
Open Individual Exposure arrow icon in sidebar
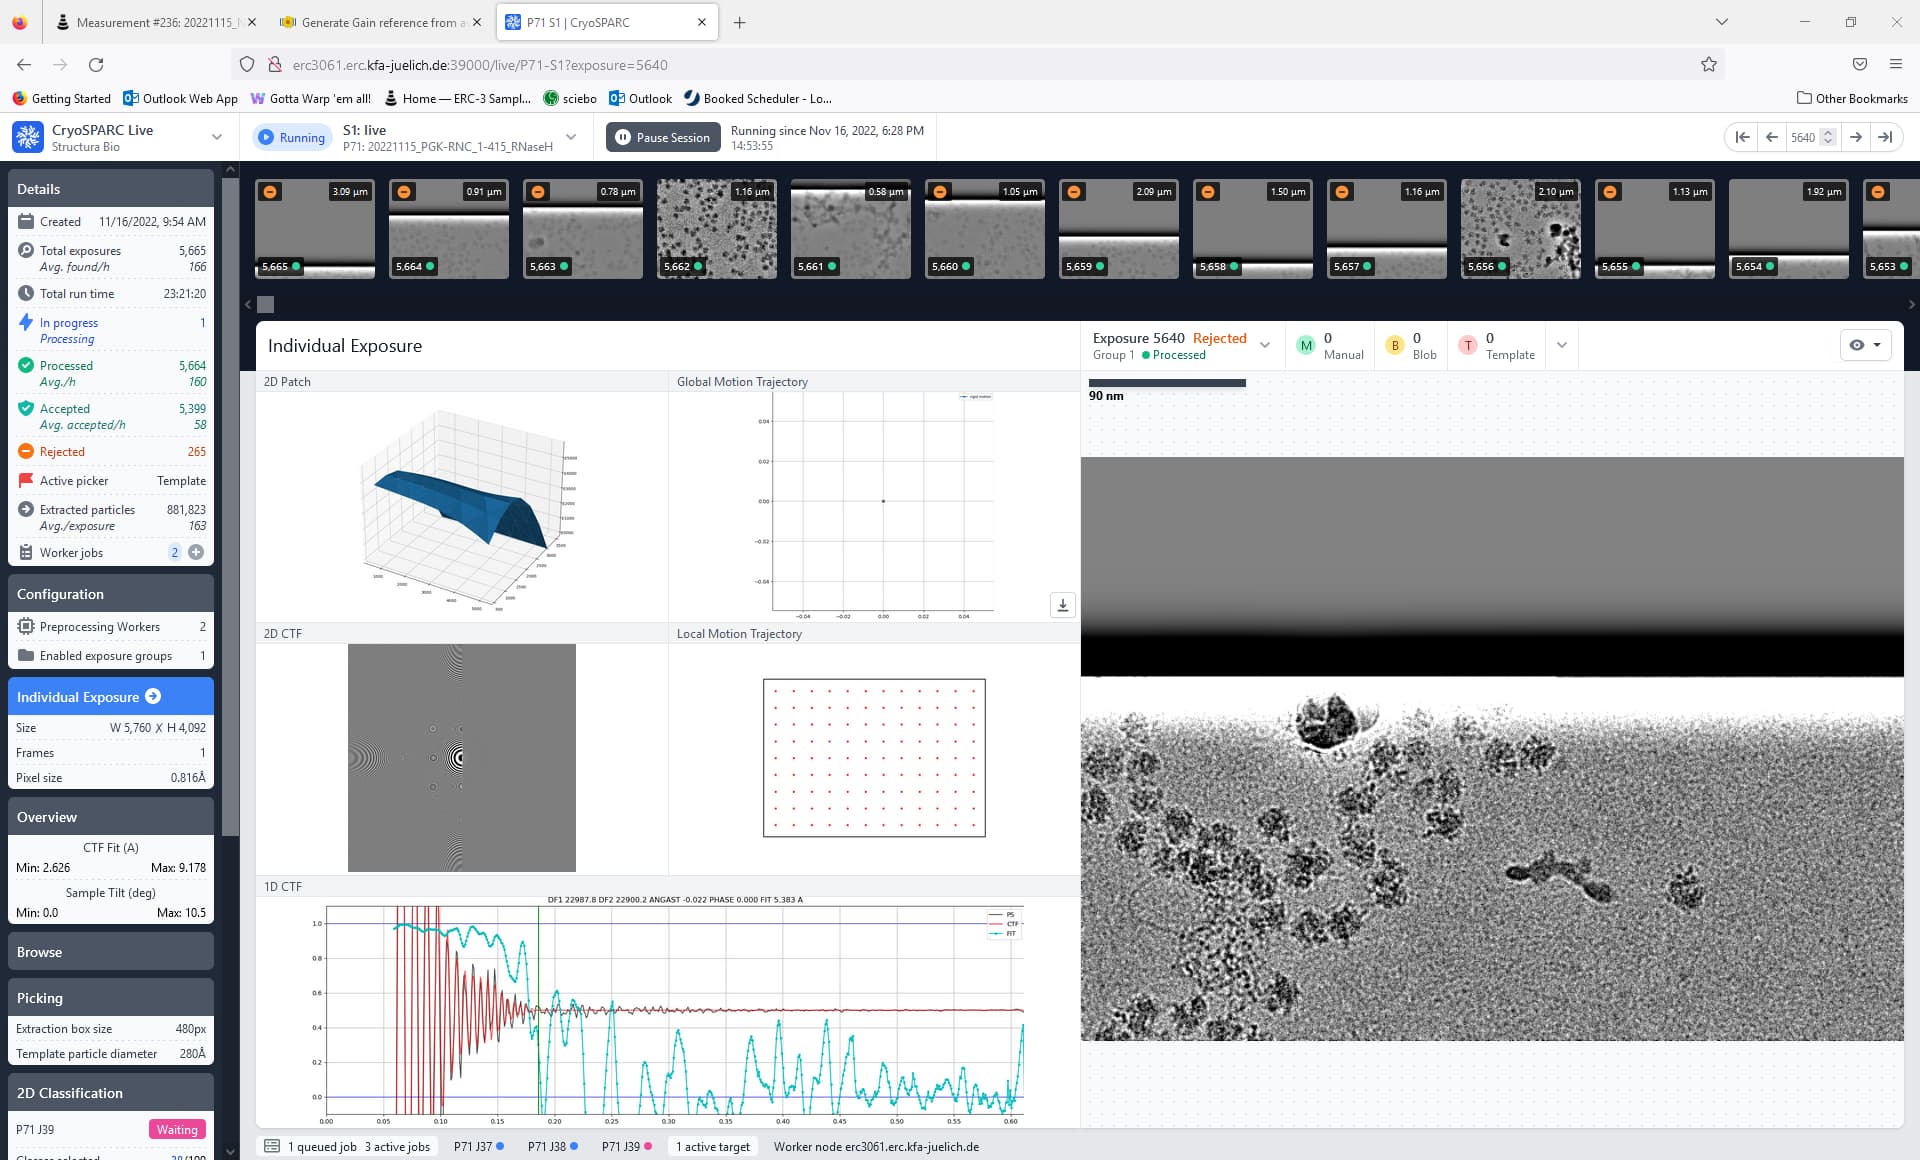153,696
